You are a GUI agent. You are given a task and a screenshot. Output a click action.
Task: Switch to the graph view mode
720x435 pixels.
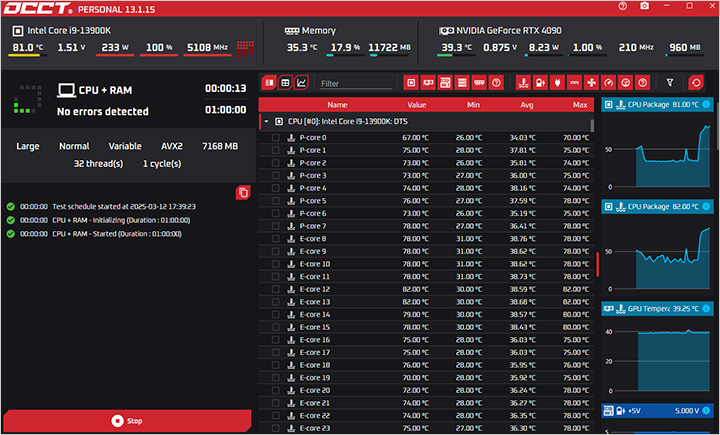(301, 83)
